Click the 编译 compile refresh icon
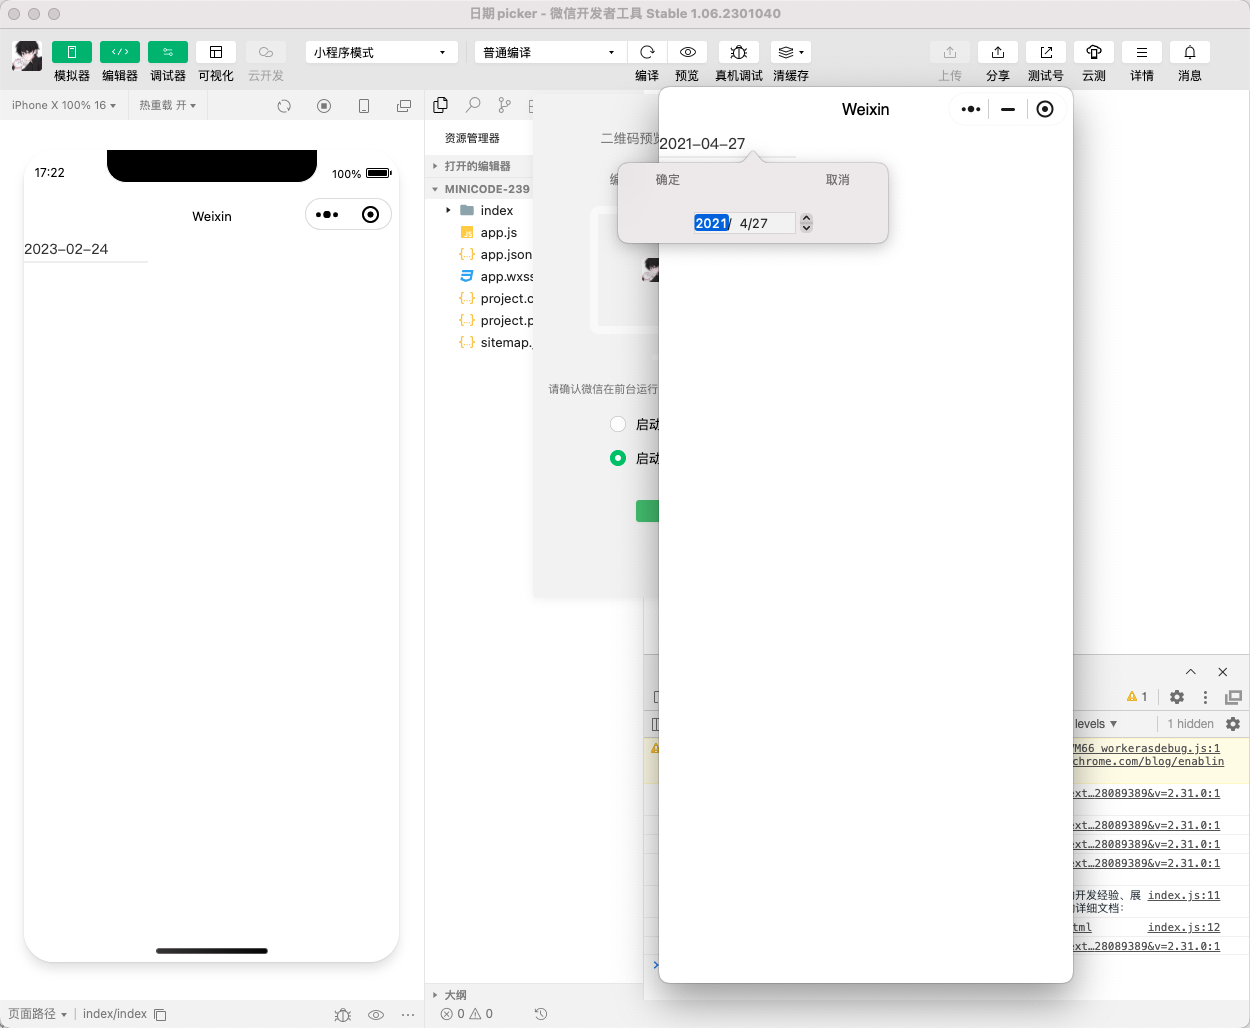The image size is (1250, 1028). (x=647, y=52)
